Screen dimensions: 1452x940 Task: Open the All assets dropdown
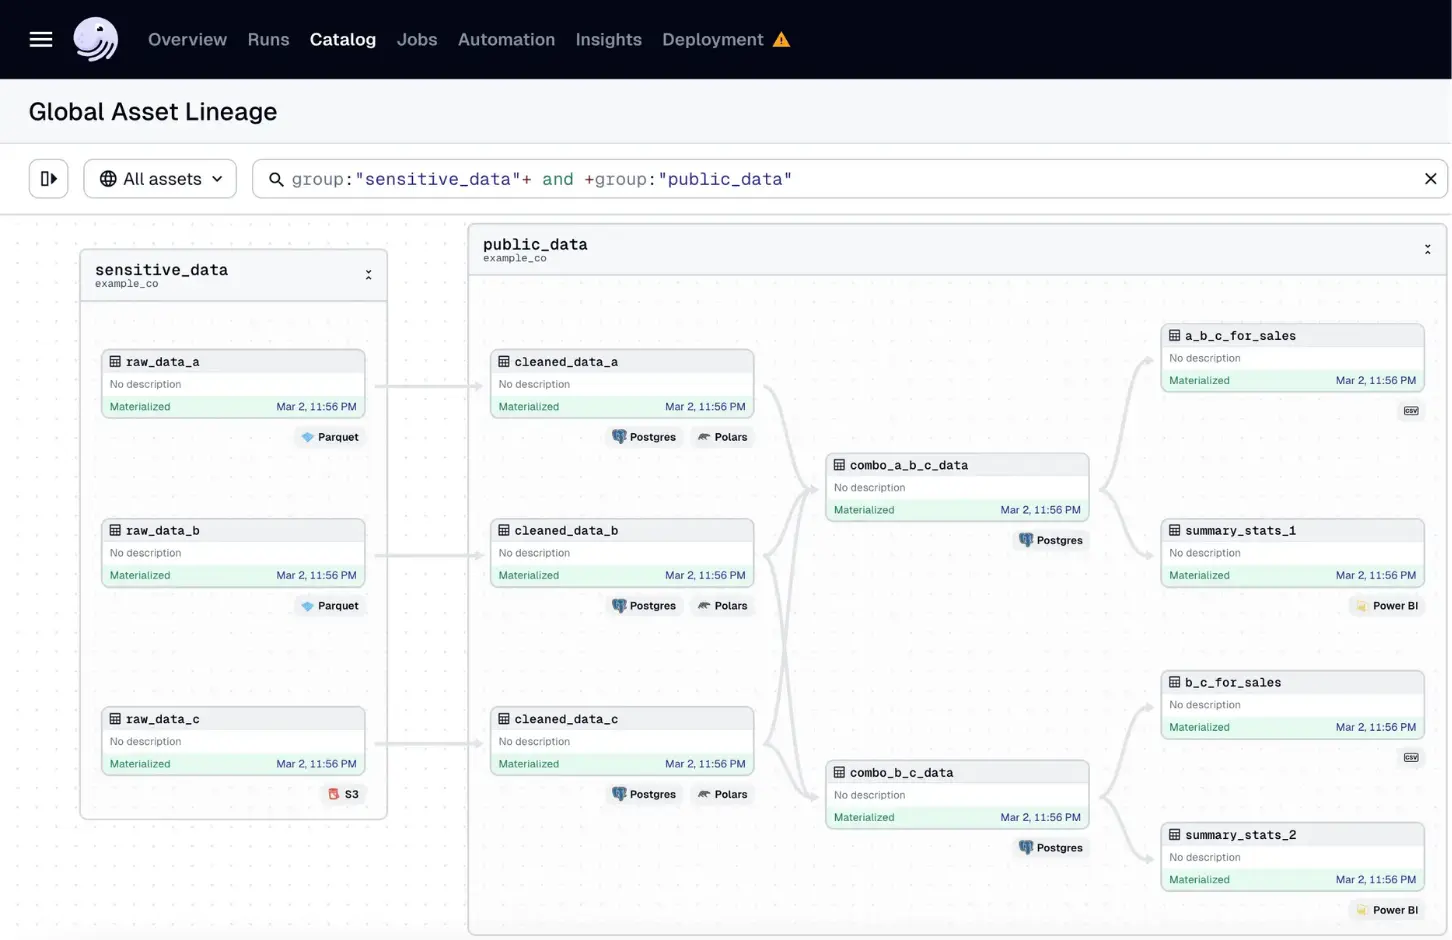pyautogui.click(x=160, y=179)
